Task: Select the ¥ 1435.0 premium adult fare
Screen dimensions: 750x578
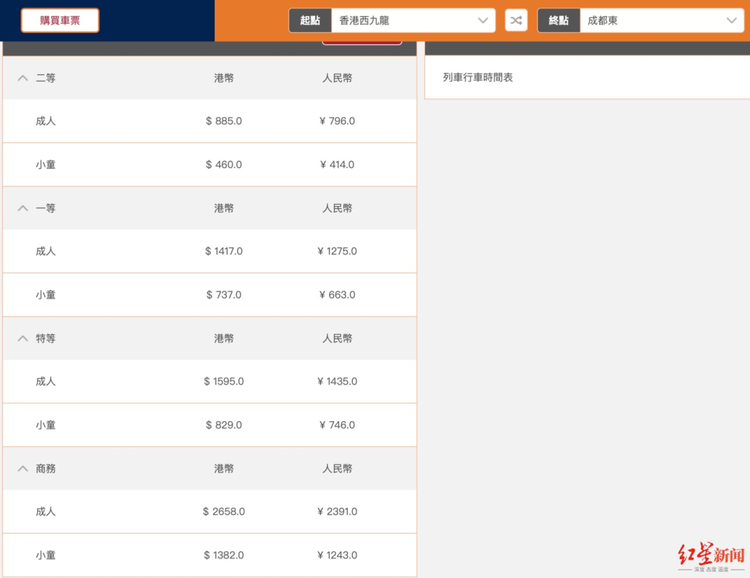Action: [x=337, y=381]
